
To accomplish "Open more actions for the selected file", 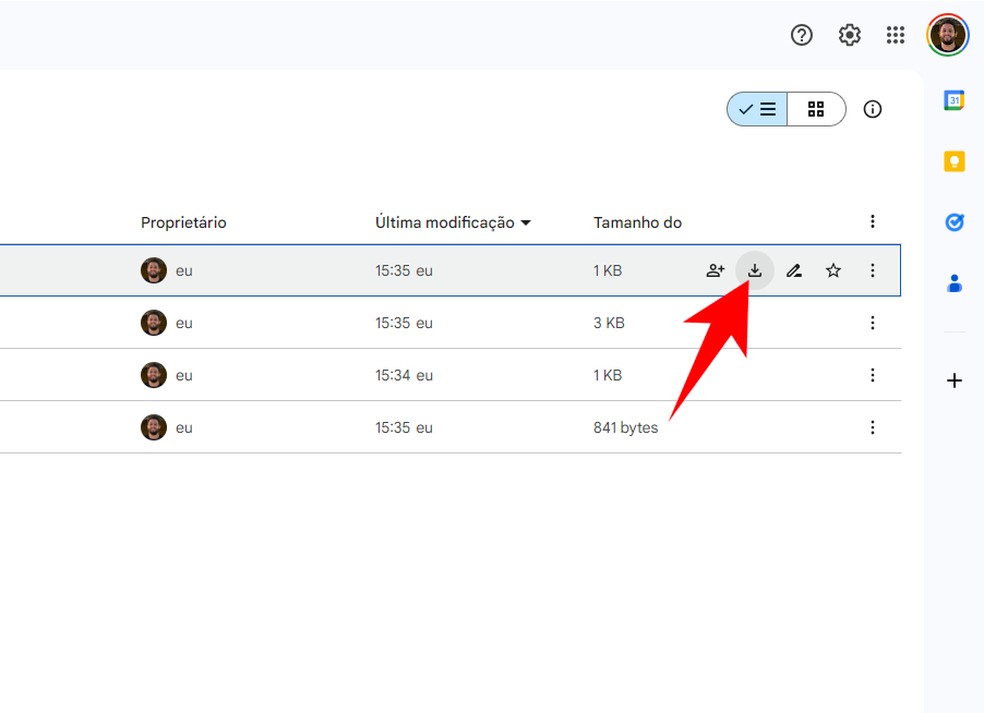I will (872, 270).
